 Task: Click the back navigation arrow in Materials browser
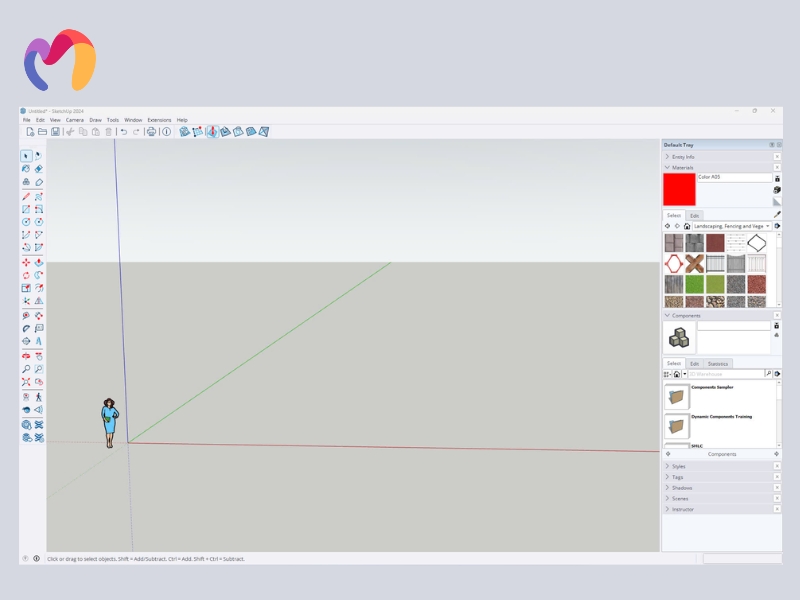tap(667, 226)
